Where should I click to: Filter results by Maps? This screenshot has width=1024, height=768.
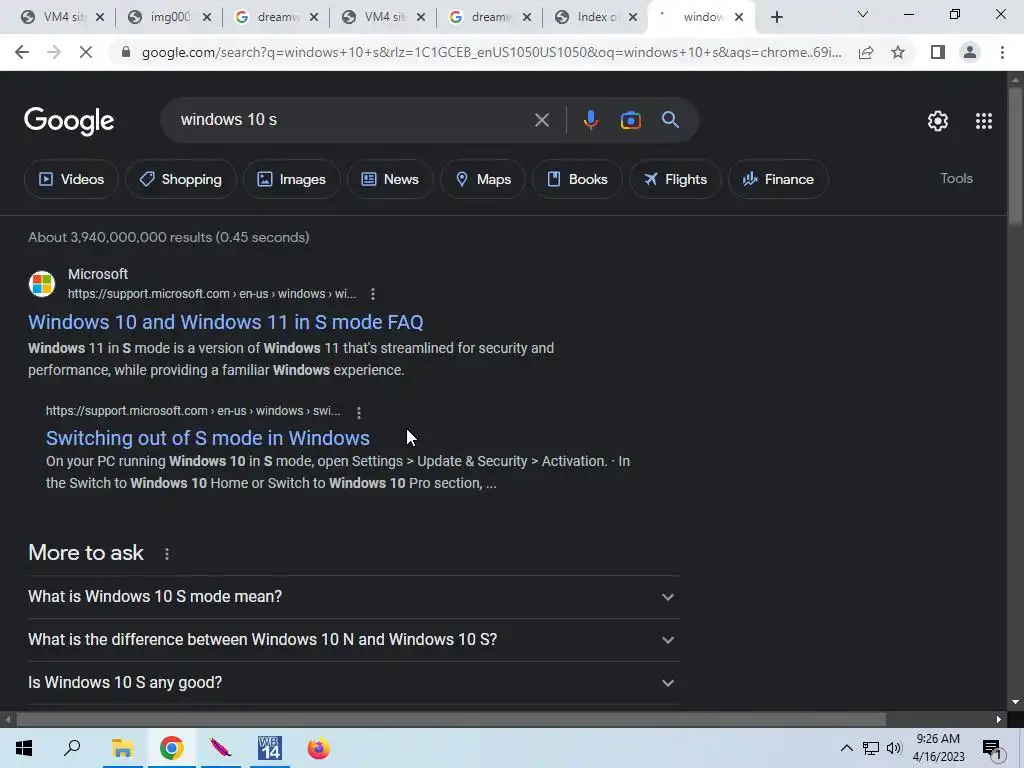483,179
